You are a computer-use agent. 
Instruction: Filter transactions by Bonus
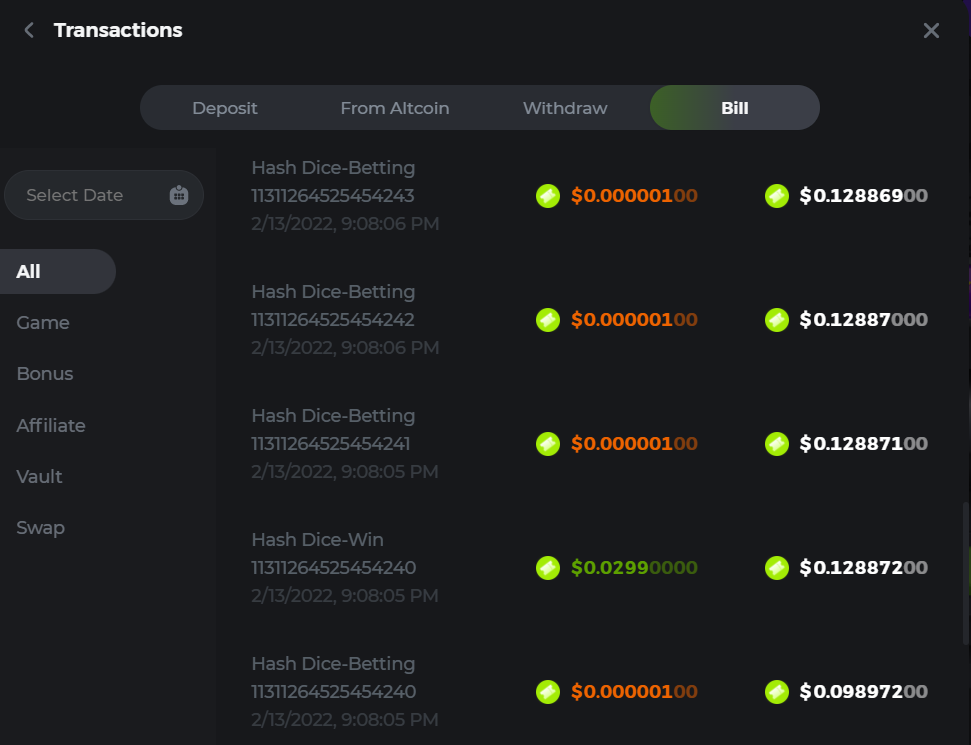coord(45,374)
